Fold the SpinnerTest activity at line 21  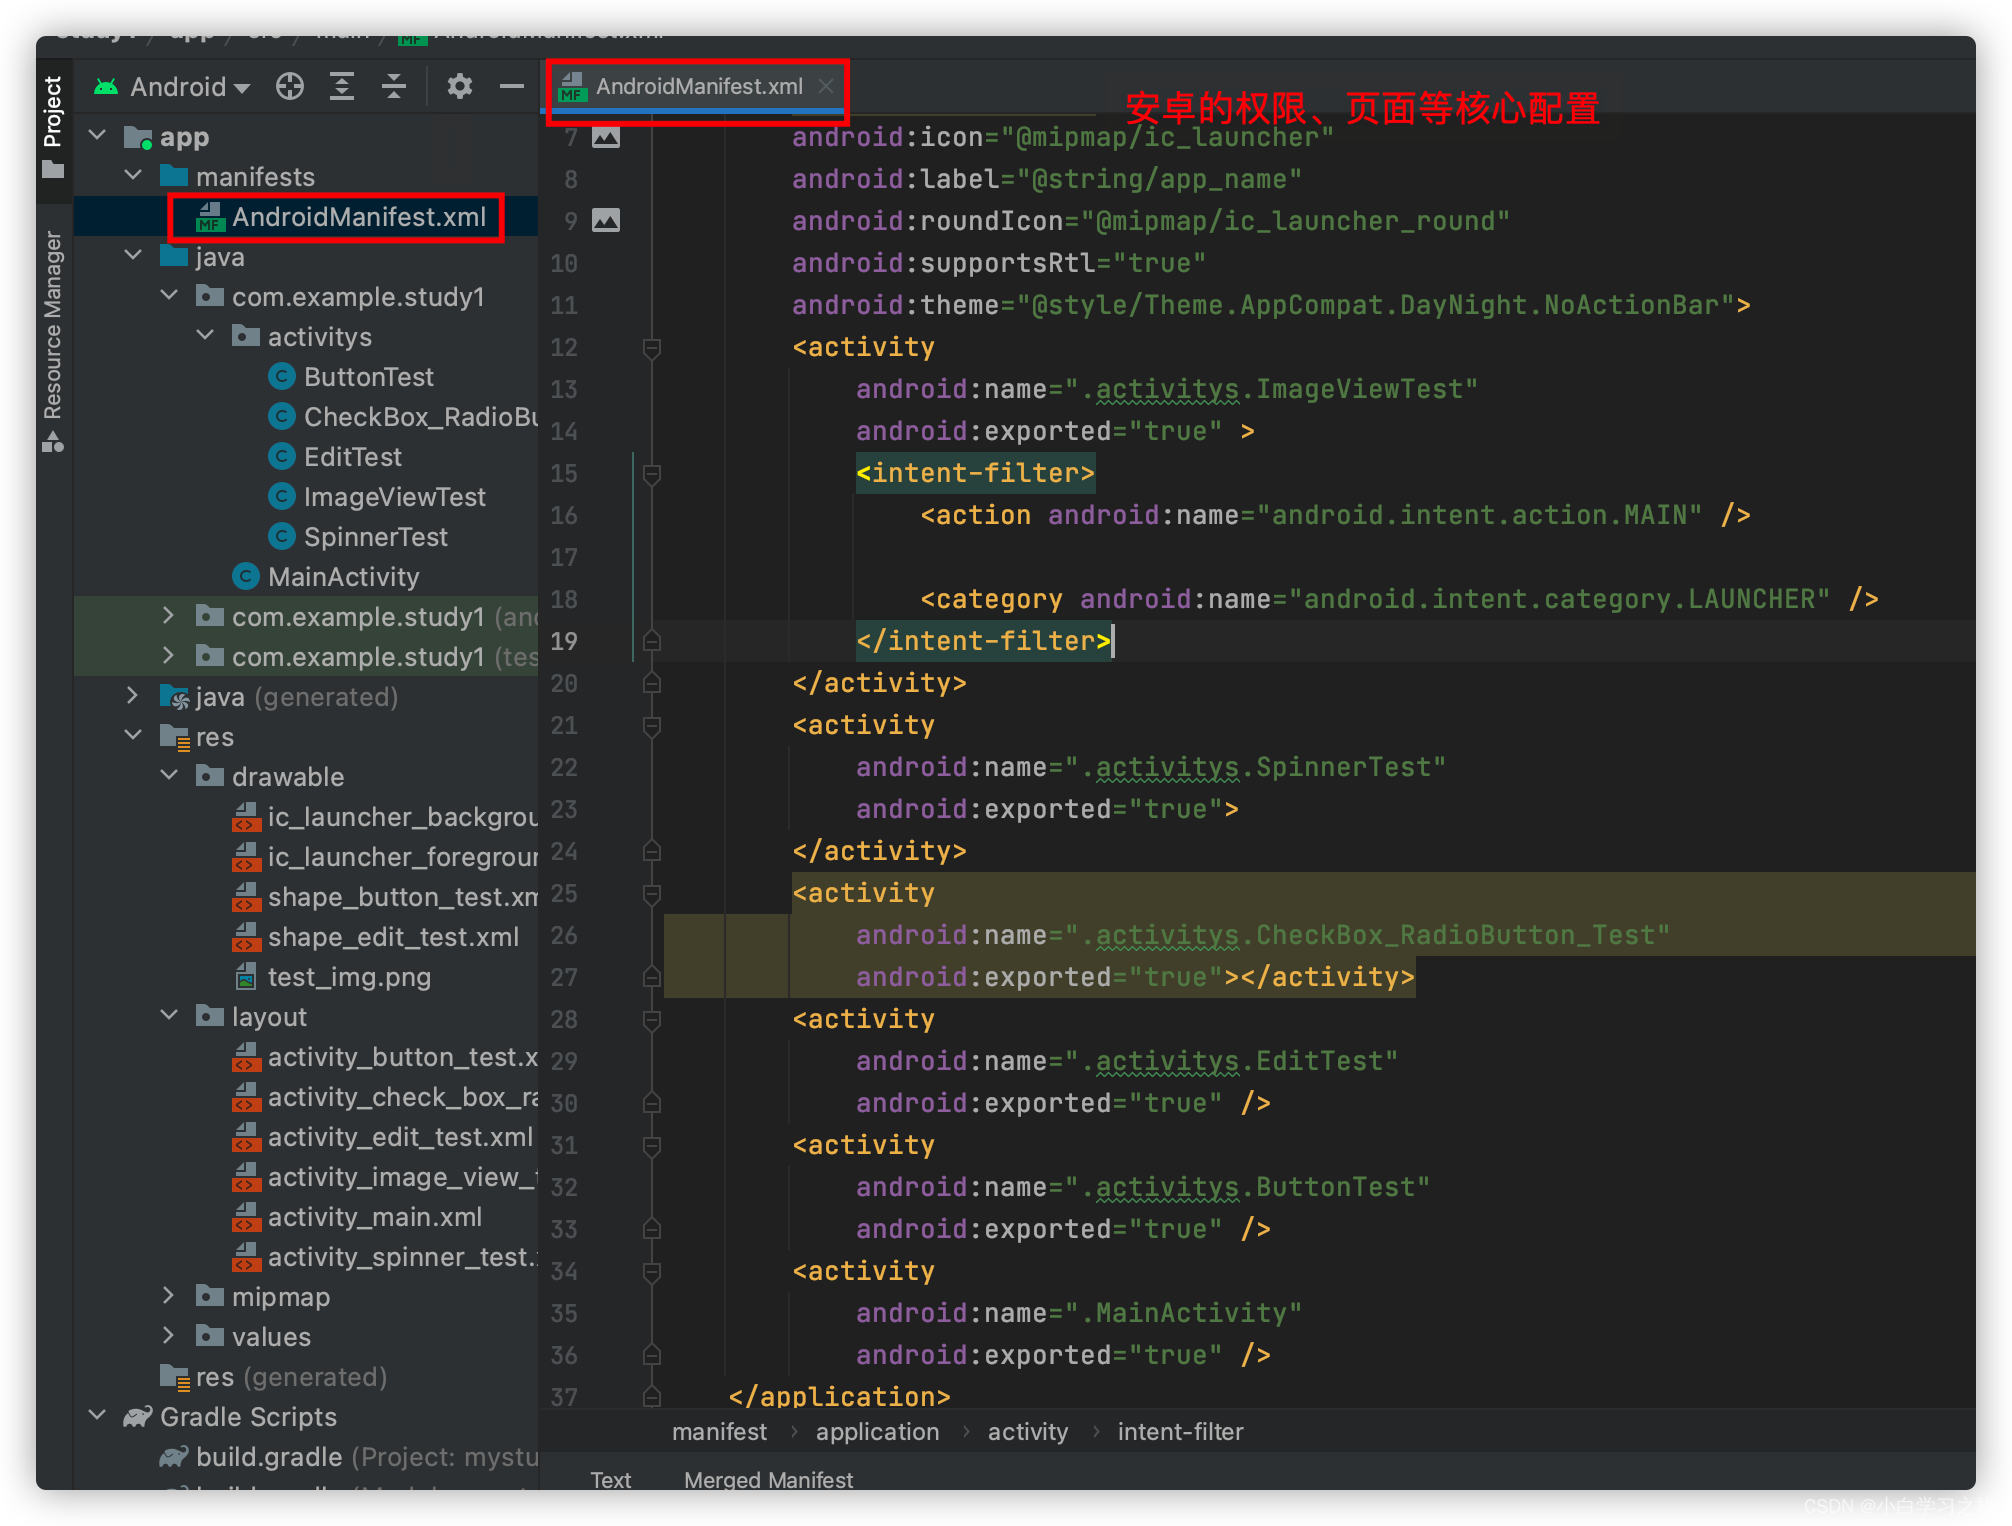point(652,726)
